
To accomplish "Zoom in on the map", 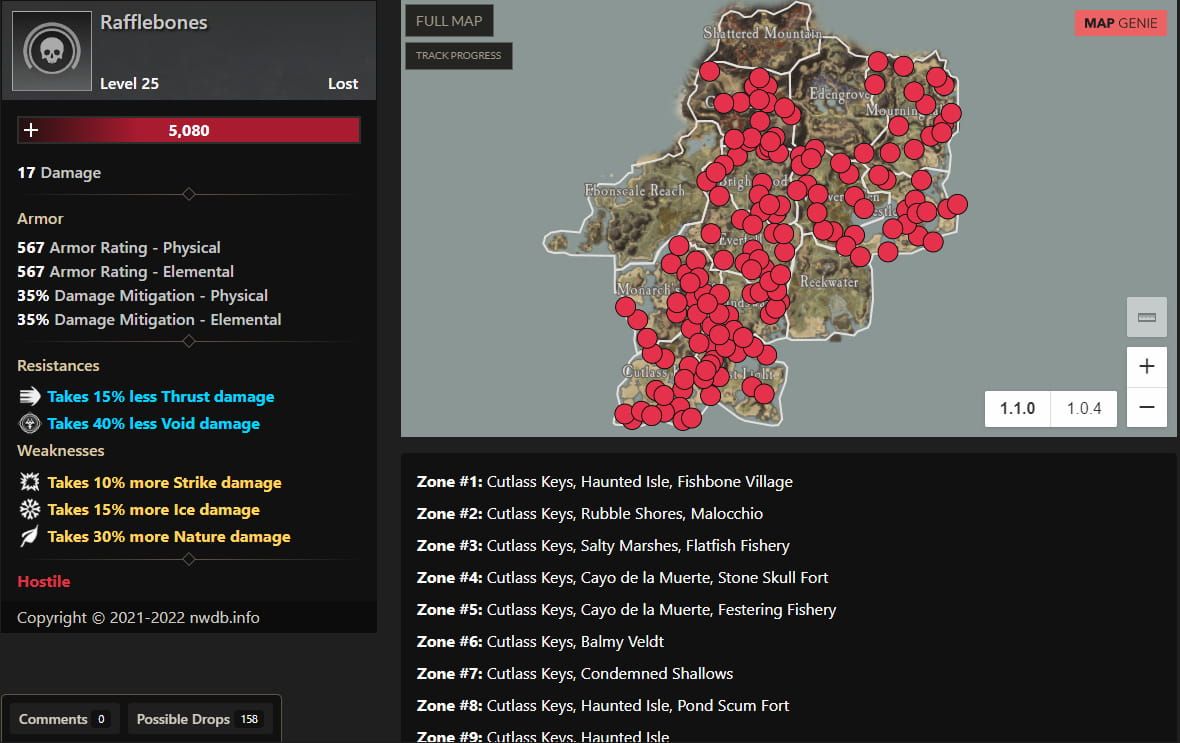I will pos(1146,367).
